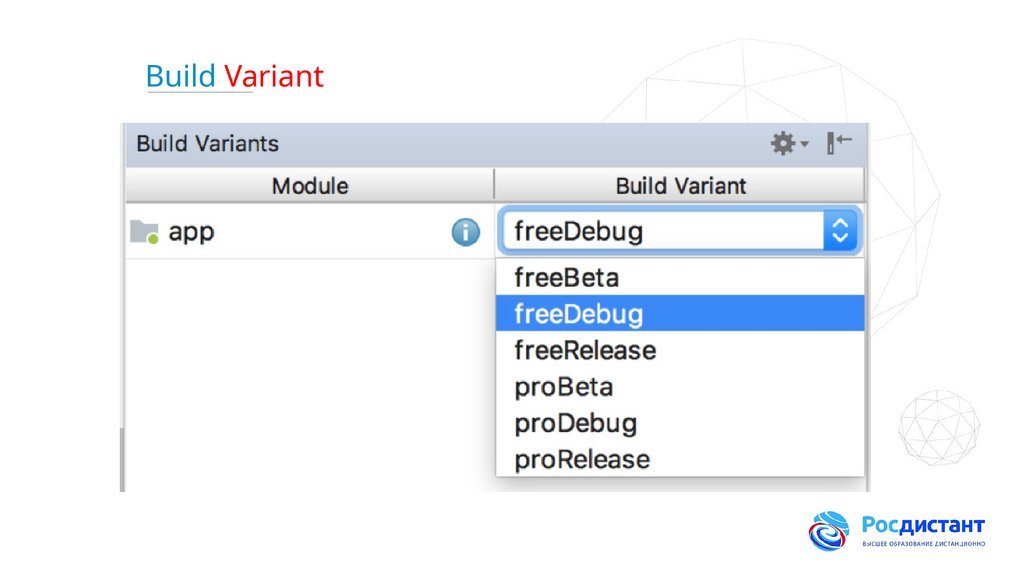Click the Build Variant slide heading

[234, 77]
